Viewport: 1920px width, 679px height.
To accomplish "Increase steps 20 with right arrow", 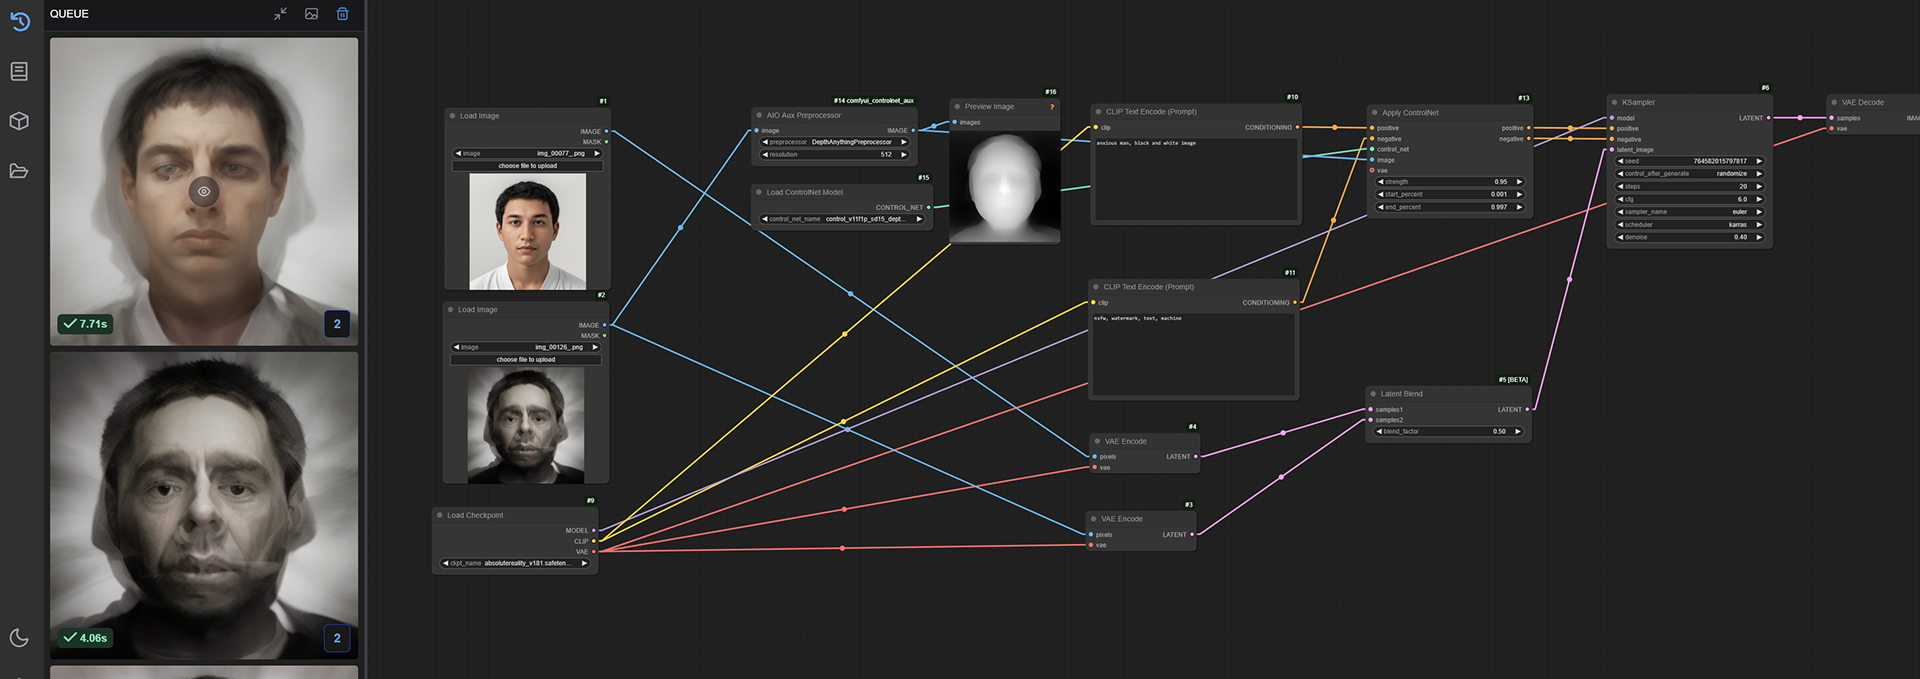I will pos(1758,186).
